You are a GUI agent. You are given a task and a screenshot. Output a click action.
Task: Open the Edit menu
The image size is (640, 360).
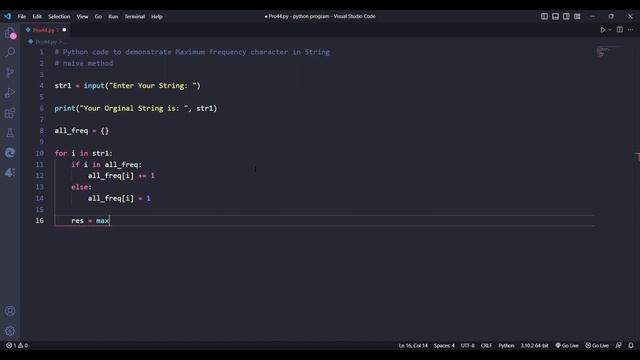pos(37,17)
